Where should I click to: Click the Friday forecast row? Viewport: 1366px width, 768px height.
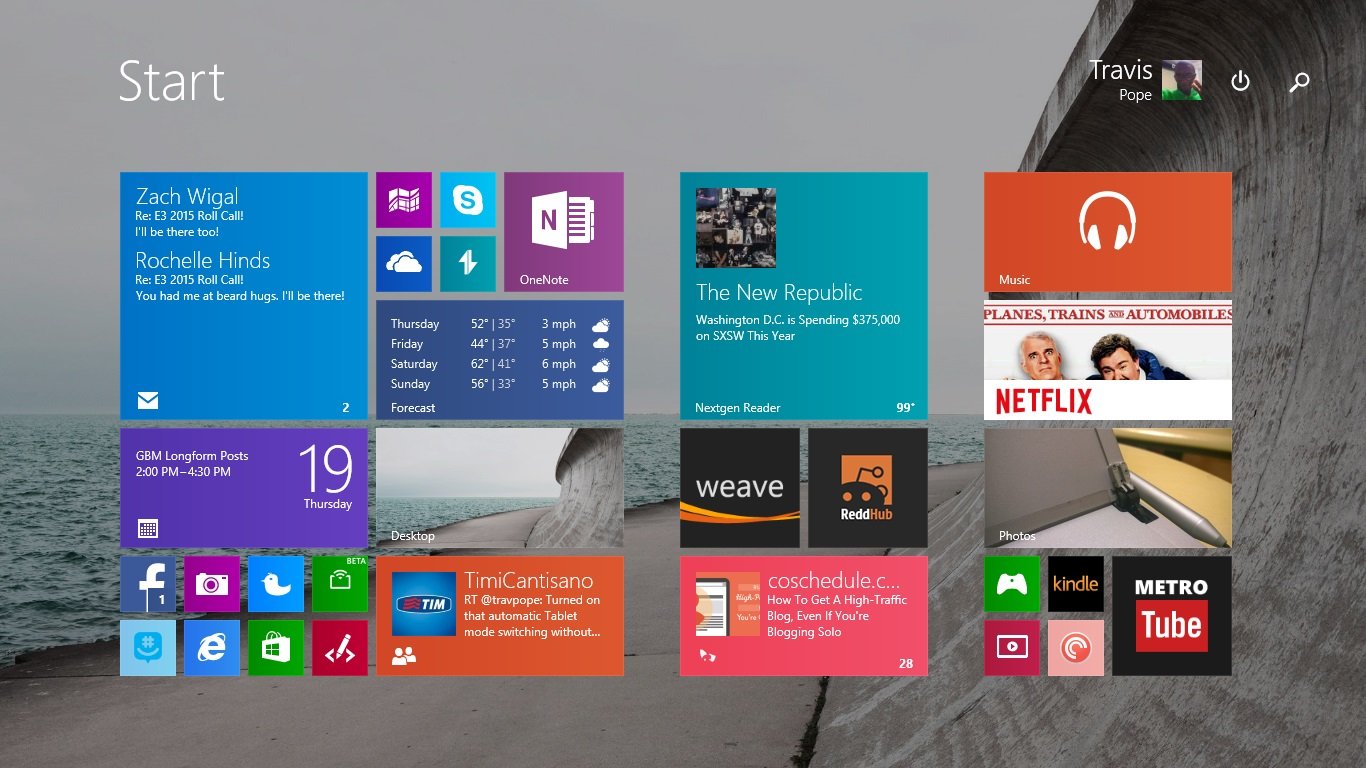coord(500,344)
